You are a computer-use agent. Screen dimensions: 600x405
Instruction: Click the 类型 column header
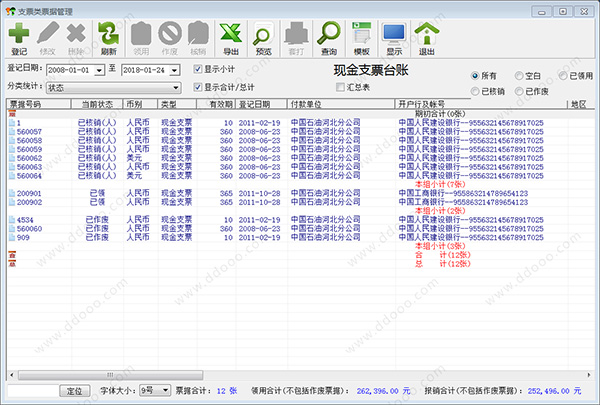[177, 104]
